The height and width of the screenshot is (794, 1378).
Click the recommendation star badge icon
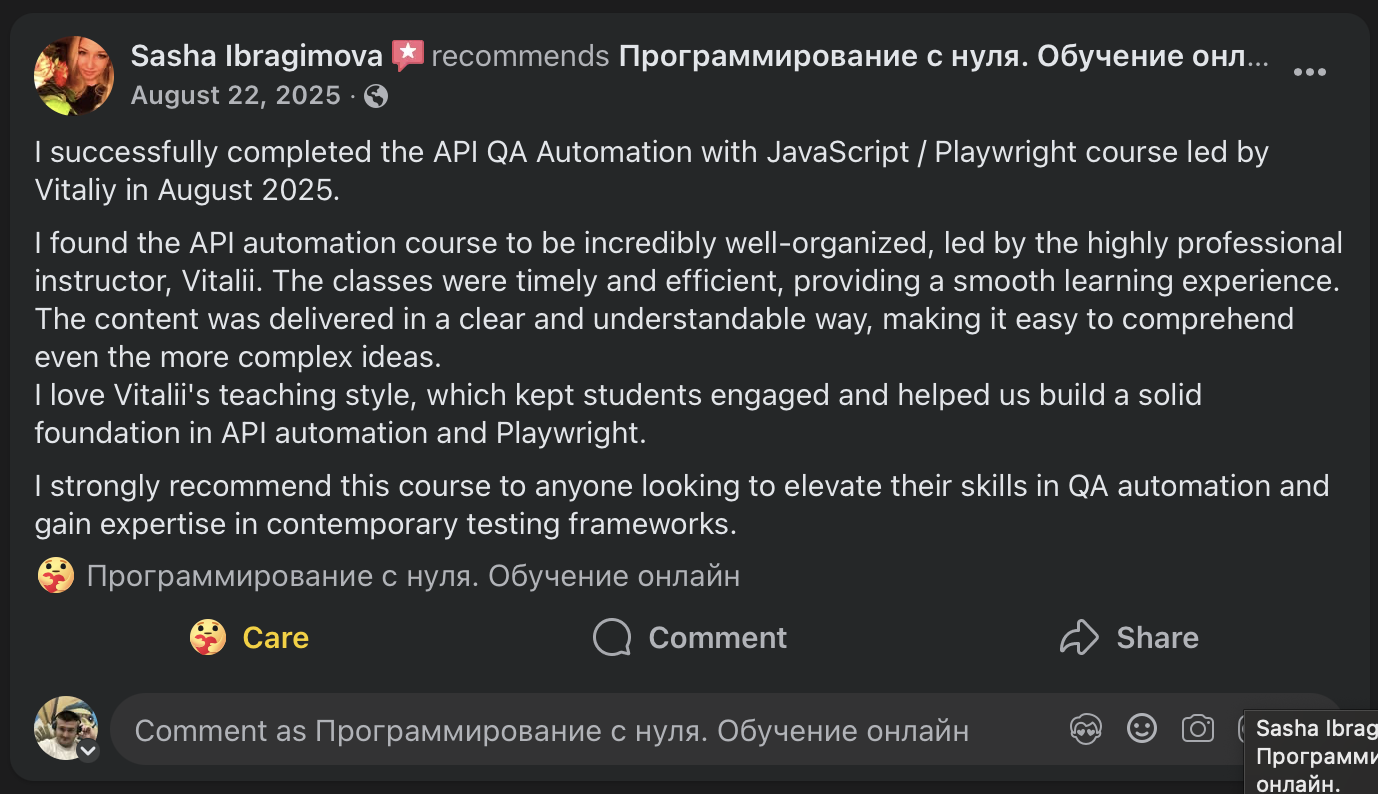(407, 55)
